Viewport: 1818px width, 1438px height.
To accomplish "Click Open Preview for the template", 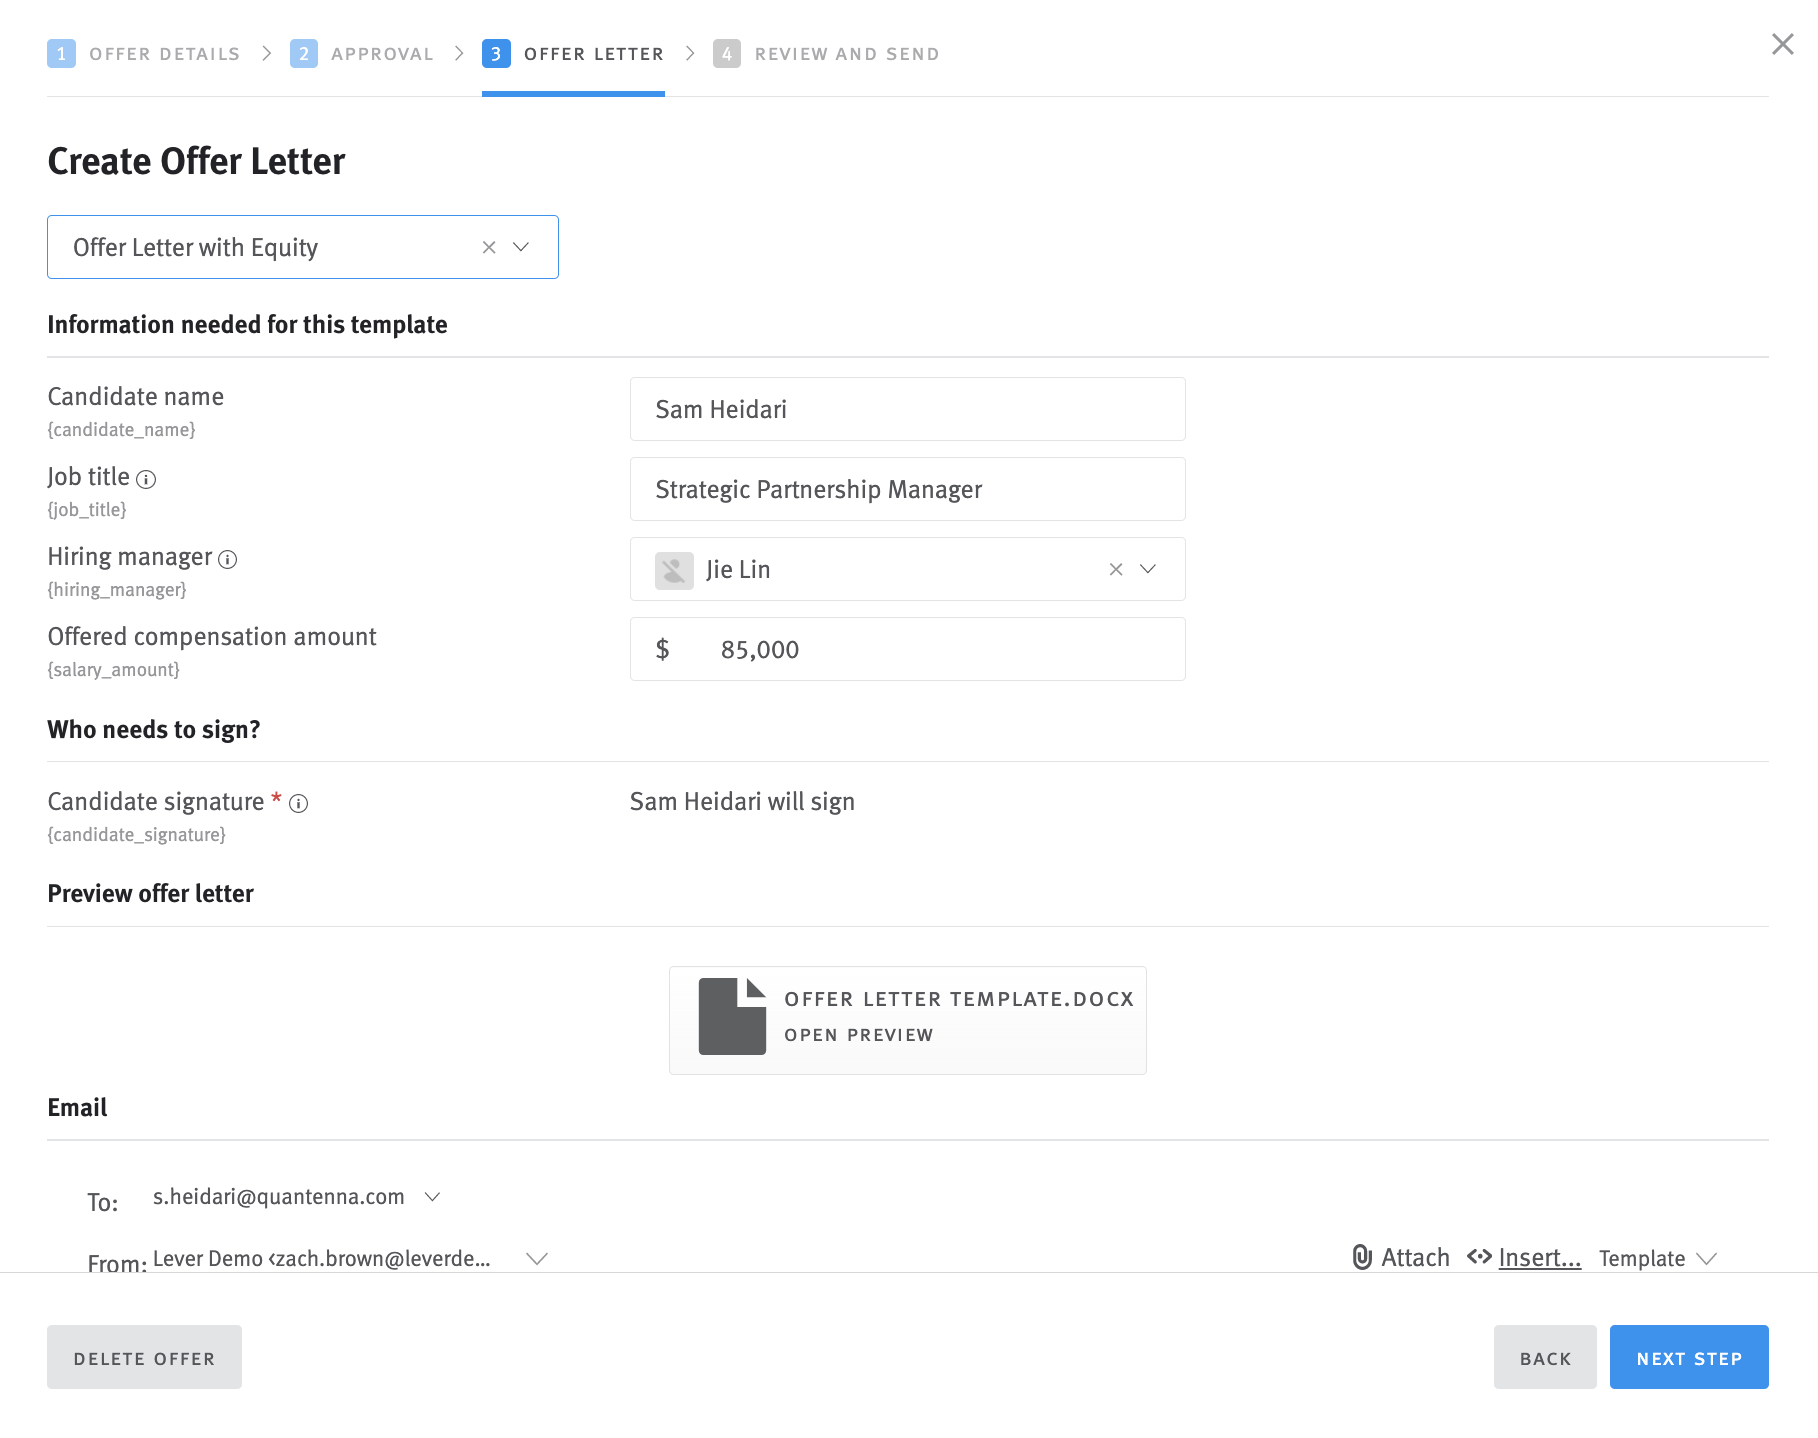I will (858, 1035).
